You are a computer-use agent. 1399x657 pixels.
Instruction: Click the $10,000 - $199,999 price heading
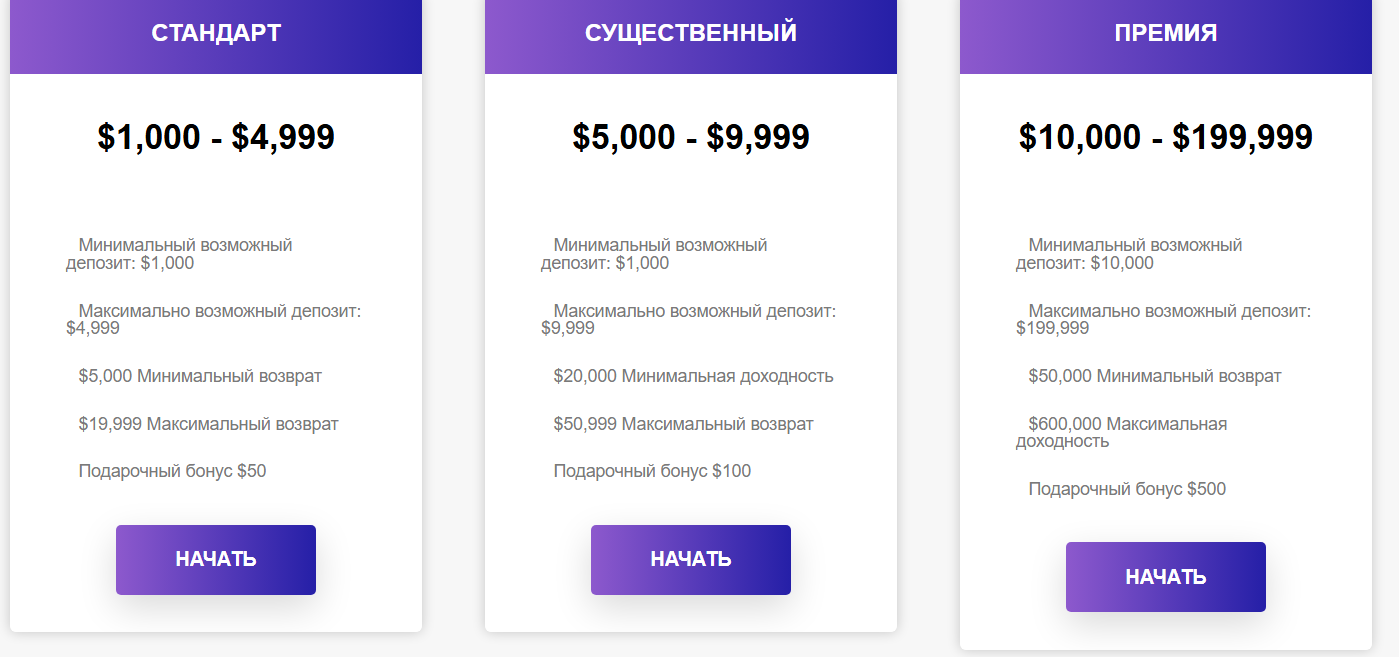tap(1166, 138)
